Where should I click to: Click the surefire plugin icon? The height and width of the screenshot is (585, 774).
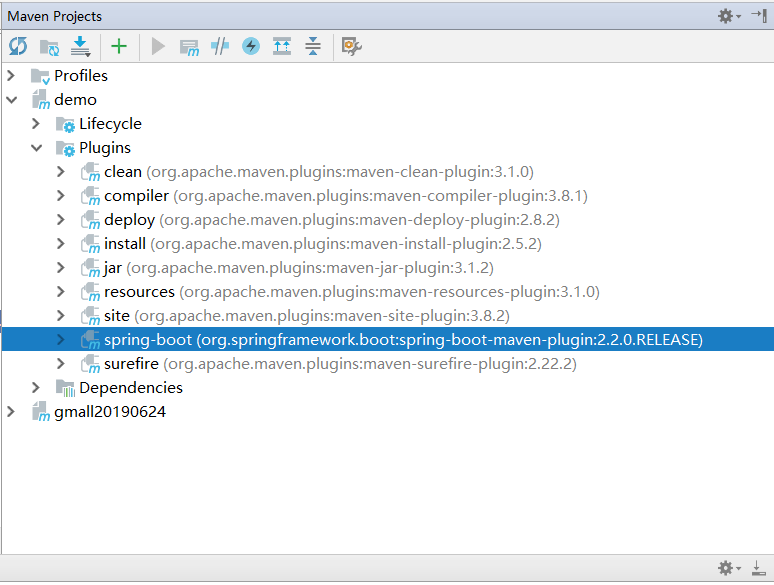point(91,364)
